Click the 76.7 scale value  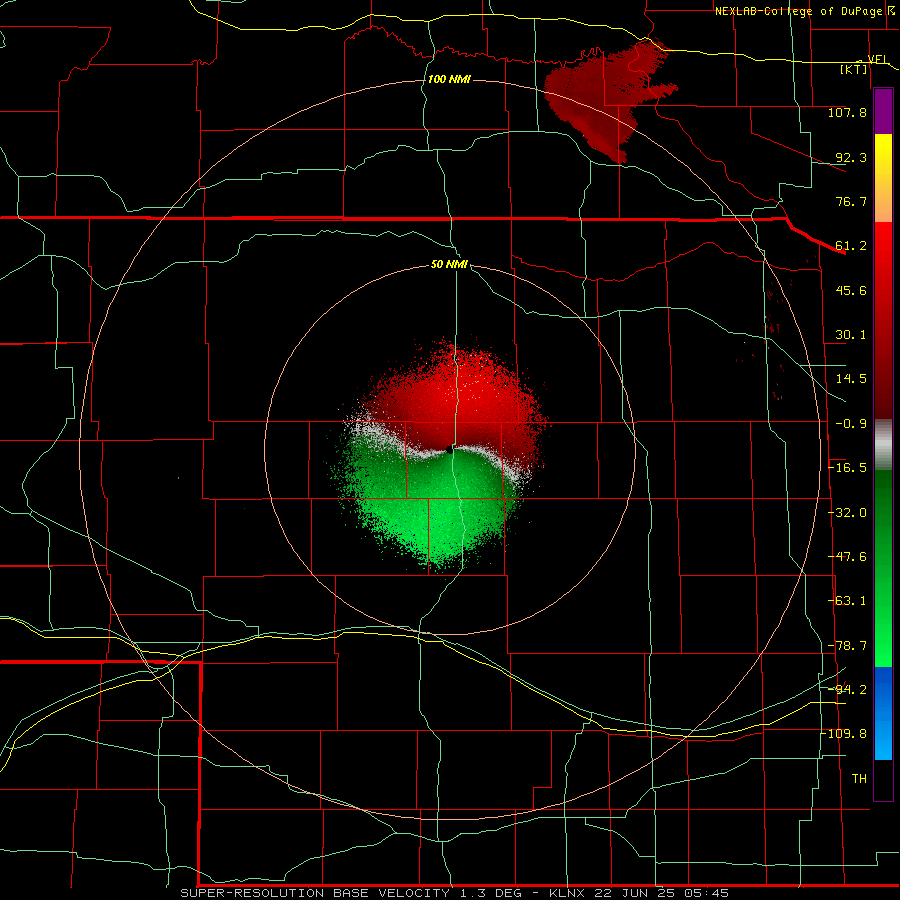[851, 201]
